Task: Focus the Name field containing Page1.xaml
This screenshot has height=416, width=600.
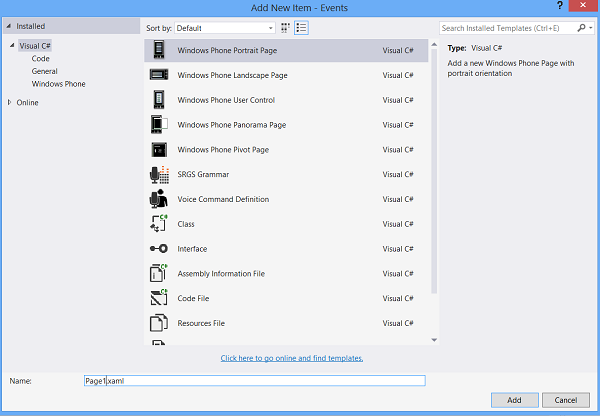Action: pos(254,381)
